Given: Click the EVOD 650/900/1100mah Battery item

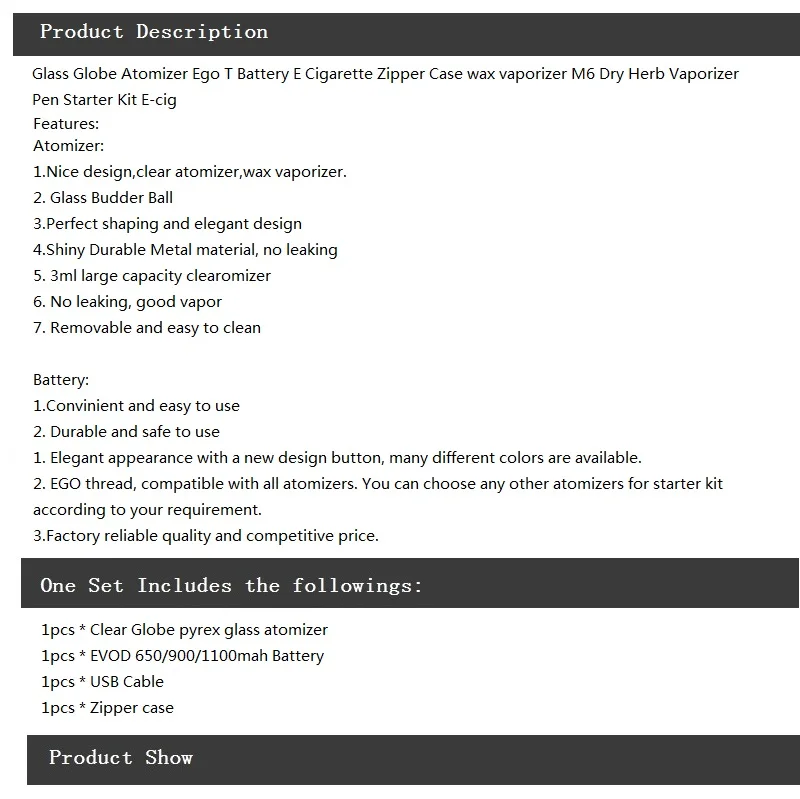Looking at the screenshot, I should point(182,656).
